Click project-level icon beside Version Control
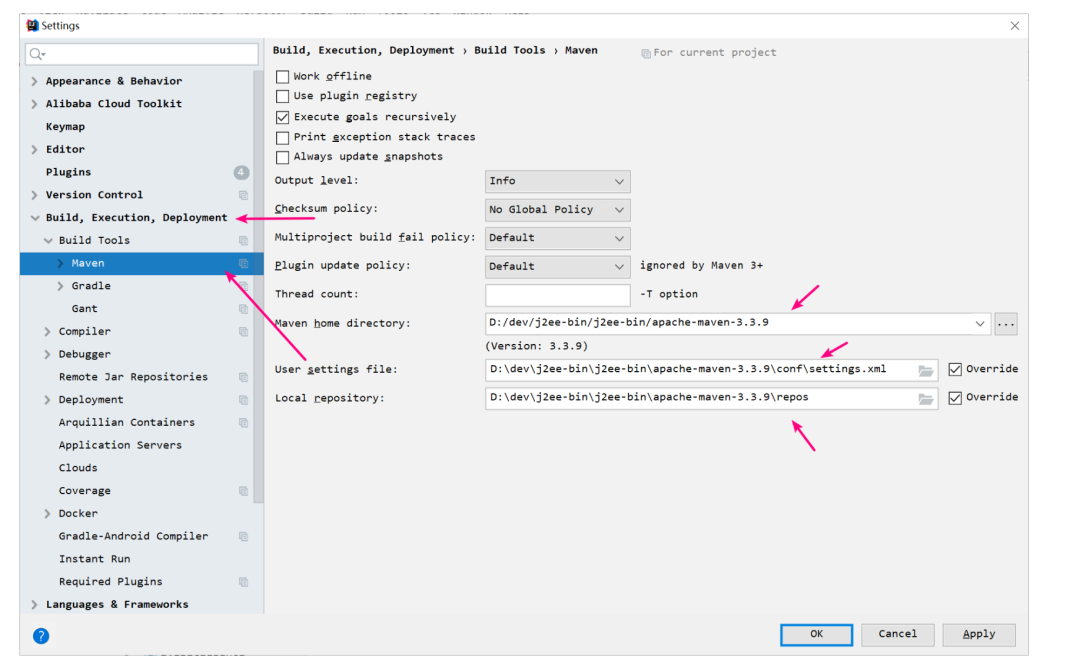Image resolution: width=1080 pixels, height=662 pixels. pyautogui.click(x=243, y=195)
